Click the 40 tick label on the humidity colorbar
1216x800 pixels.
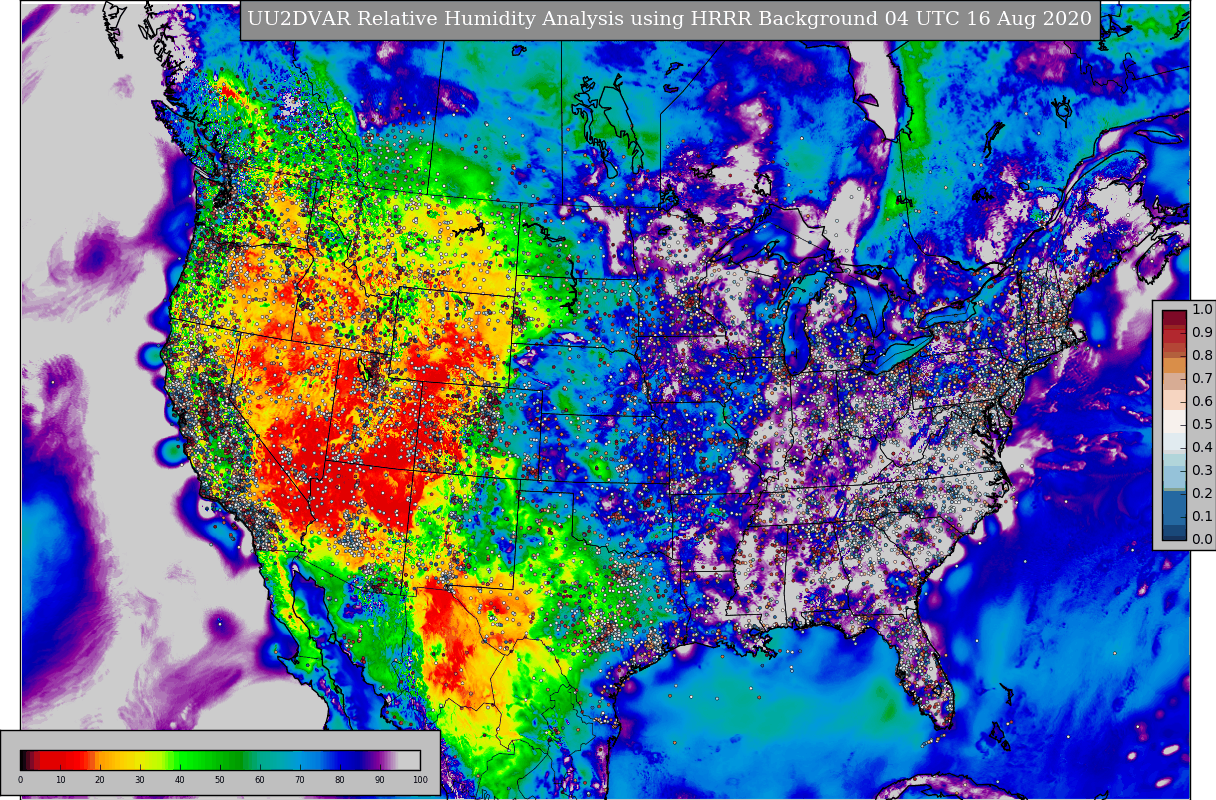(180, 780)
